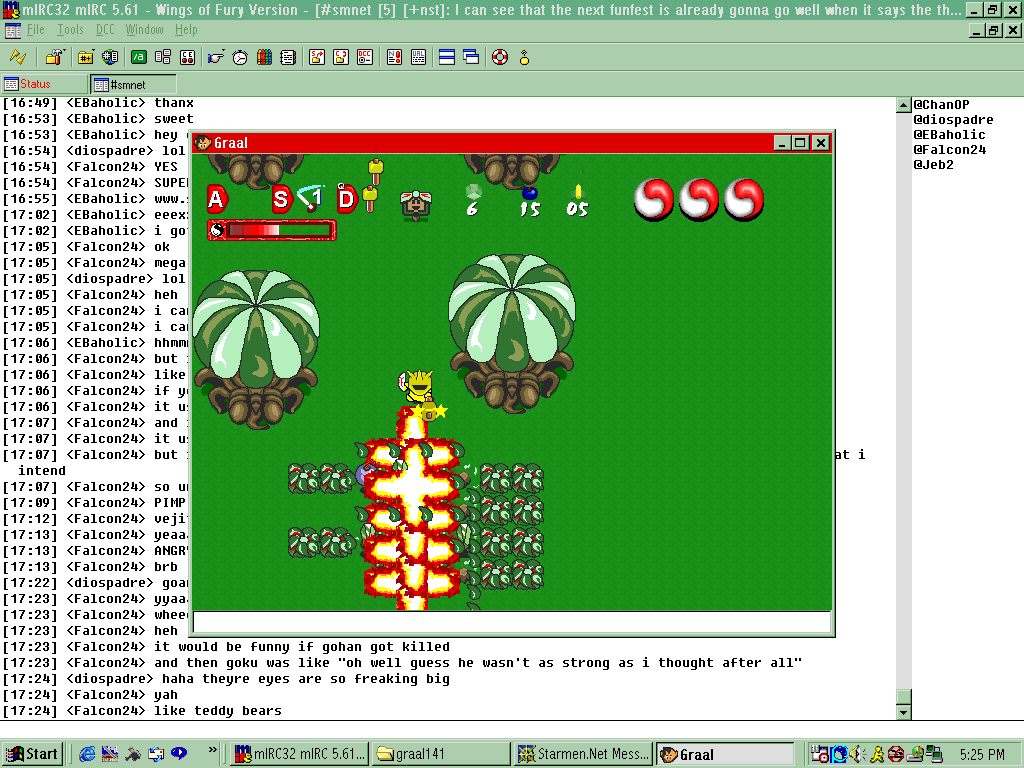Open the Aliases editor (/a icon)
Viewport: 1024px width, 768px height.
click(x=138, y=57)
